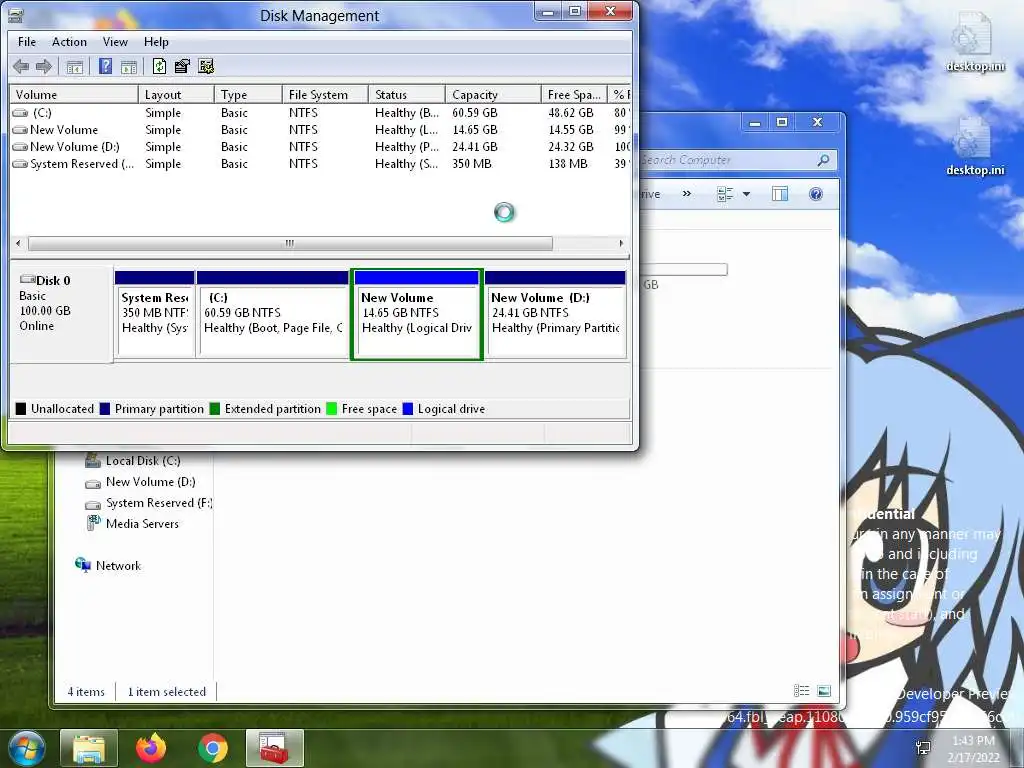This screenshot has width=1024, height=768.
Task: Open the view options dropdown arrow in Explorer
Action: click(746, 194)
